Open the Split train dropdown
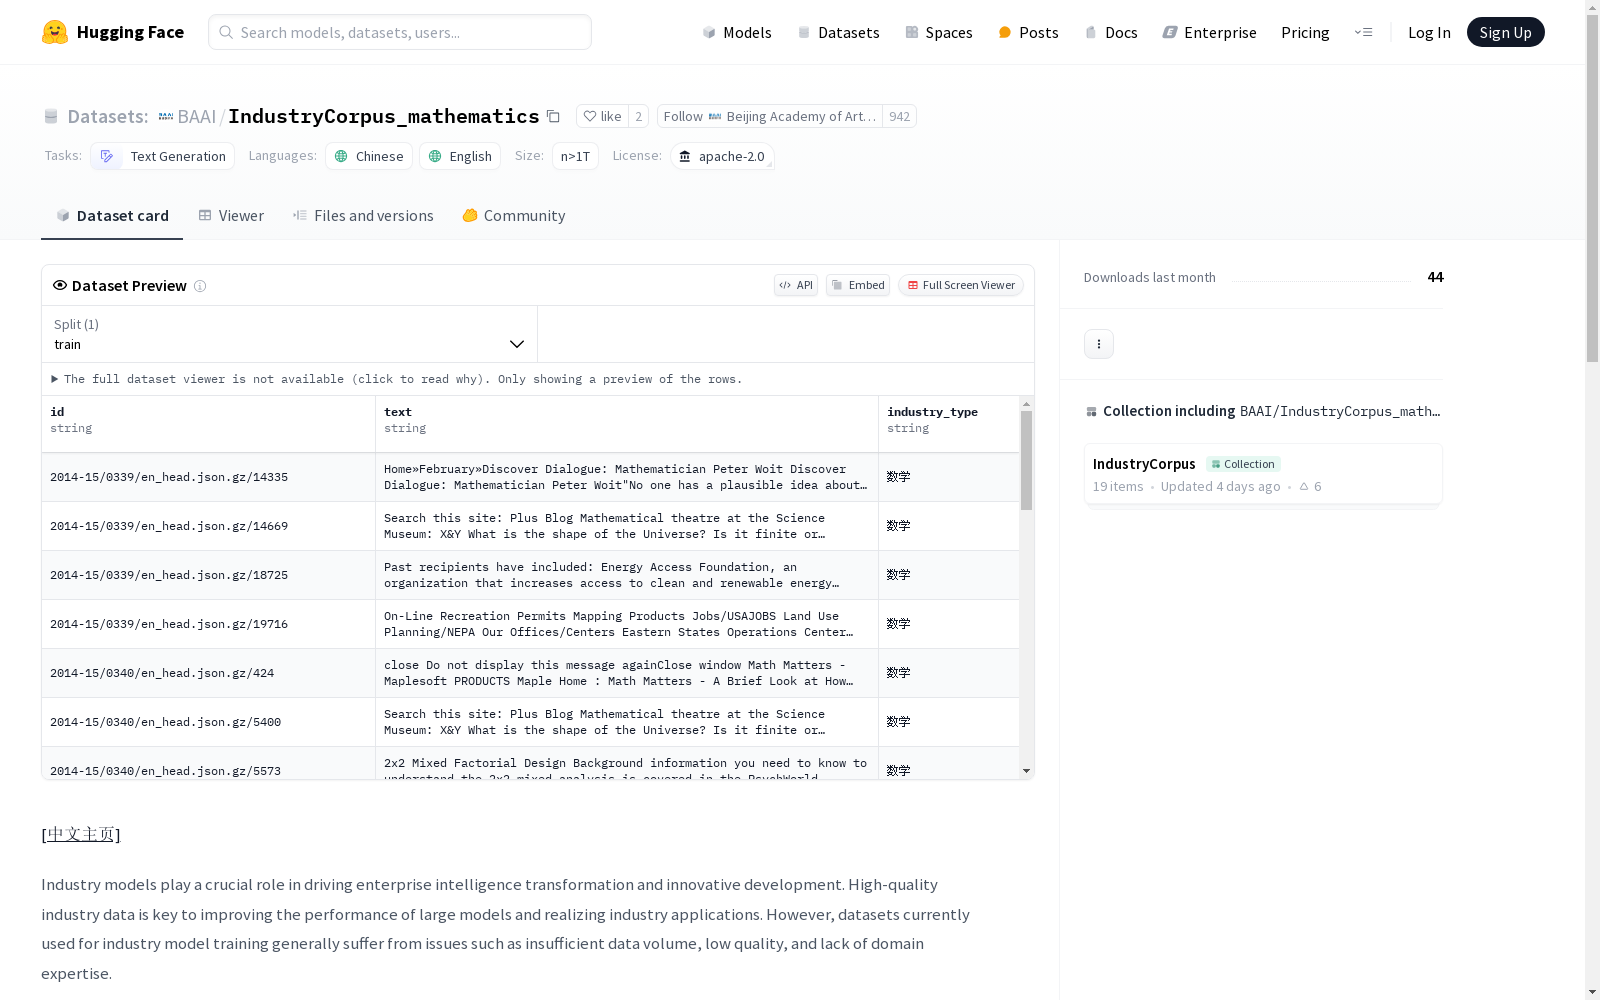 pos(290,334)
